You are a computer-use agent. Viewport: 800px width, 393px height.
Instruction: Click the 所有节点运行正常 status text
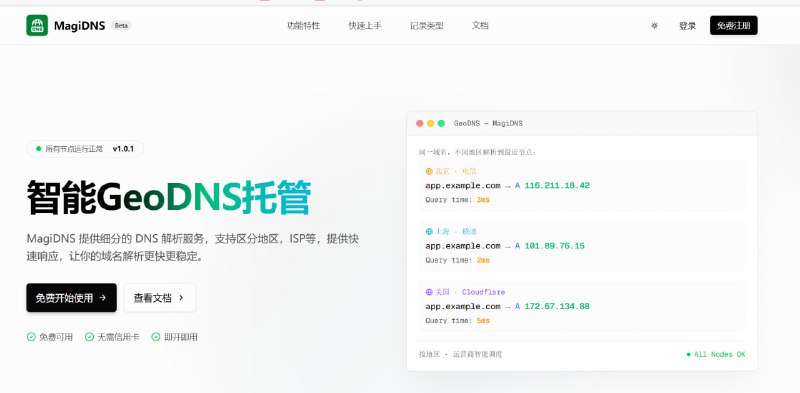point(74,149)
